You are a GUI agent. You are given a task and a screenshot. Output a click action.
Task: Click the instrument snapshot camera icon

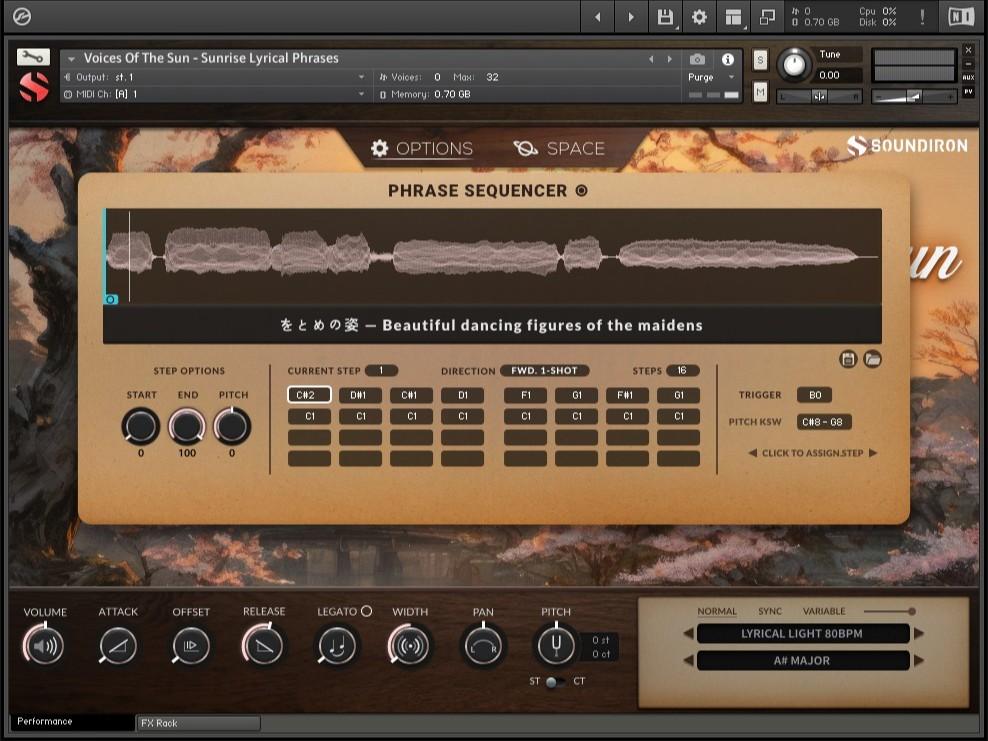click(698, 58)
